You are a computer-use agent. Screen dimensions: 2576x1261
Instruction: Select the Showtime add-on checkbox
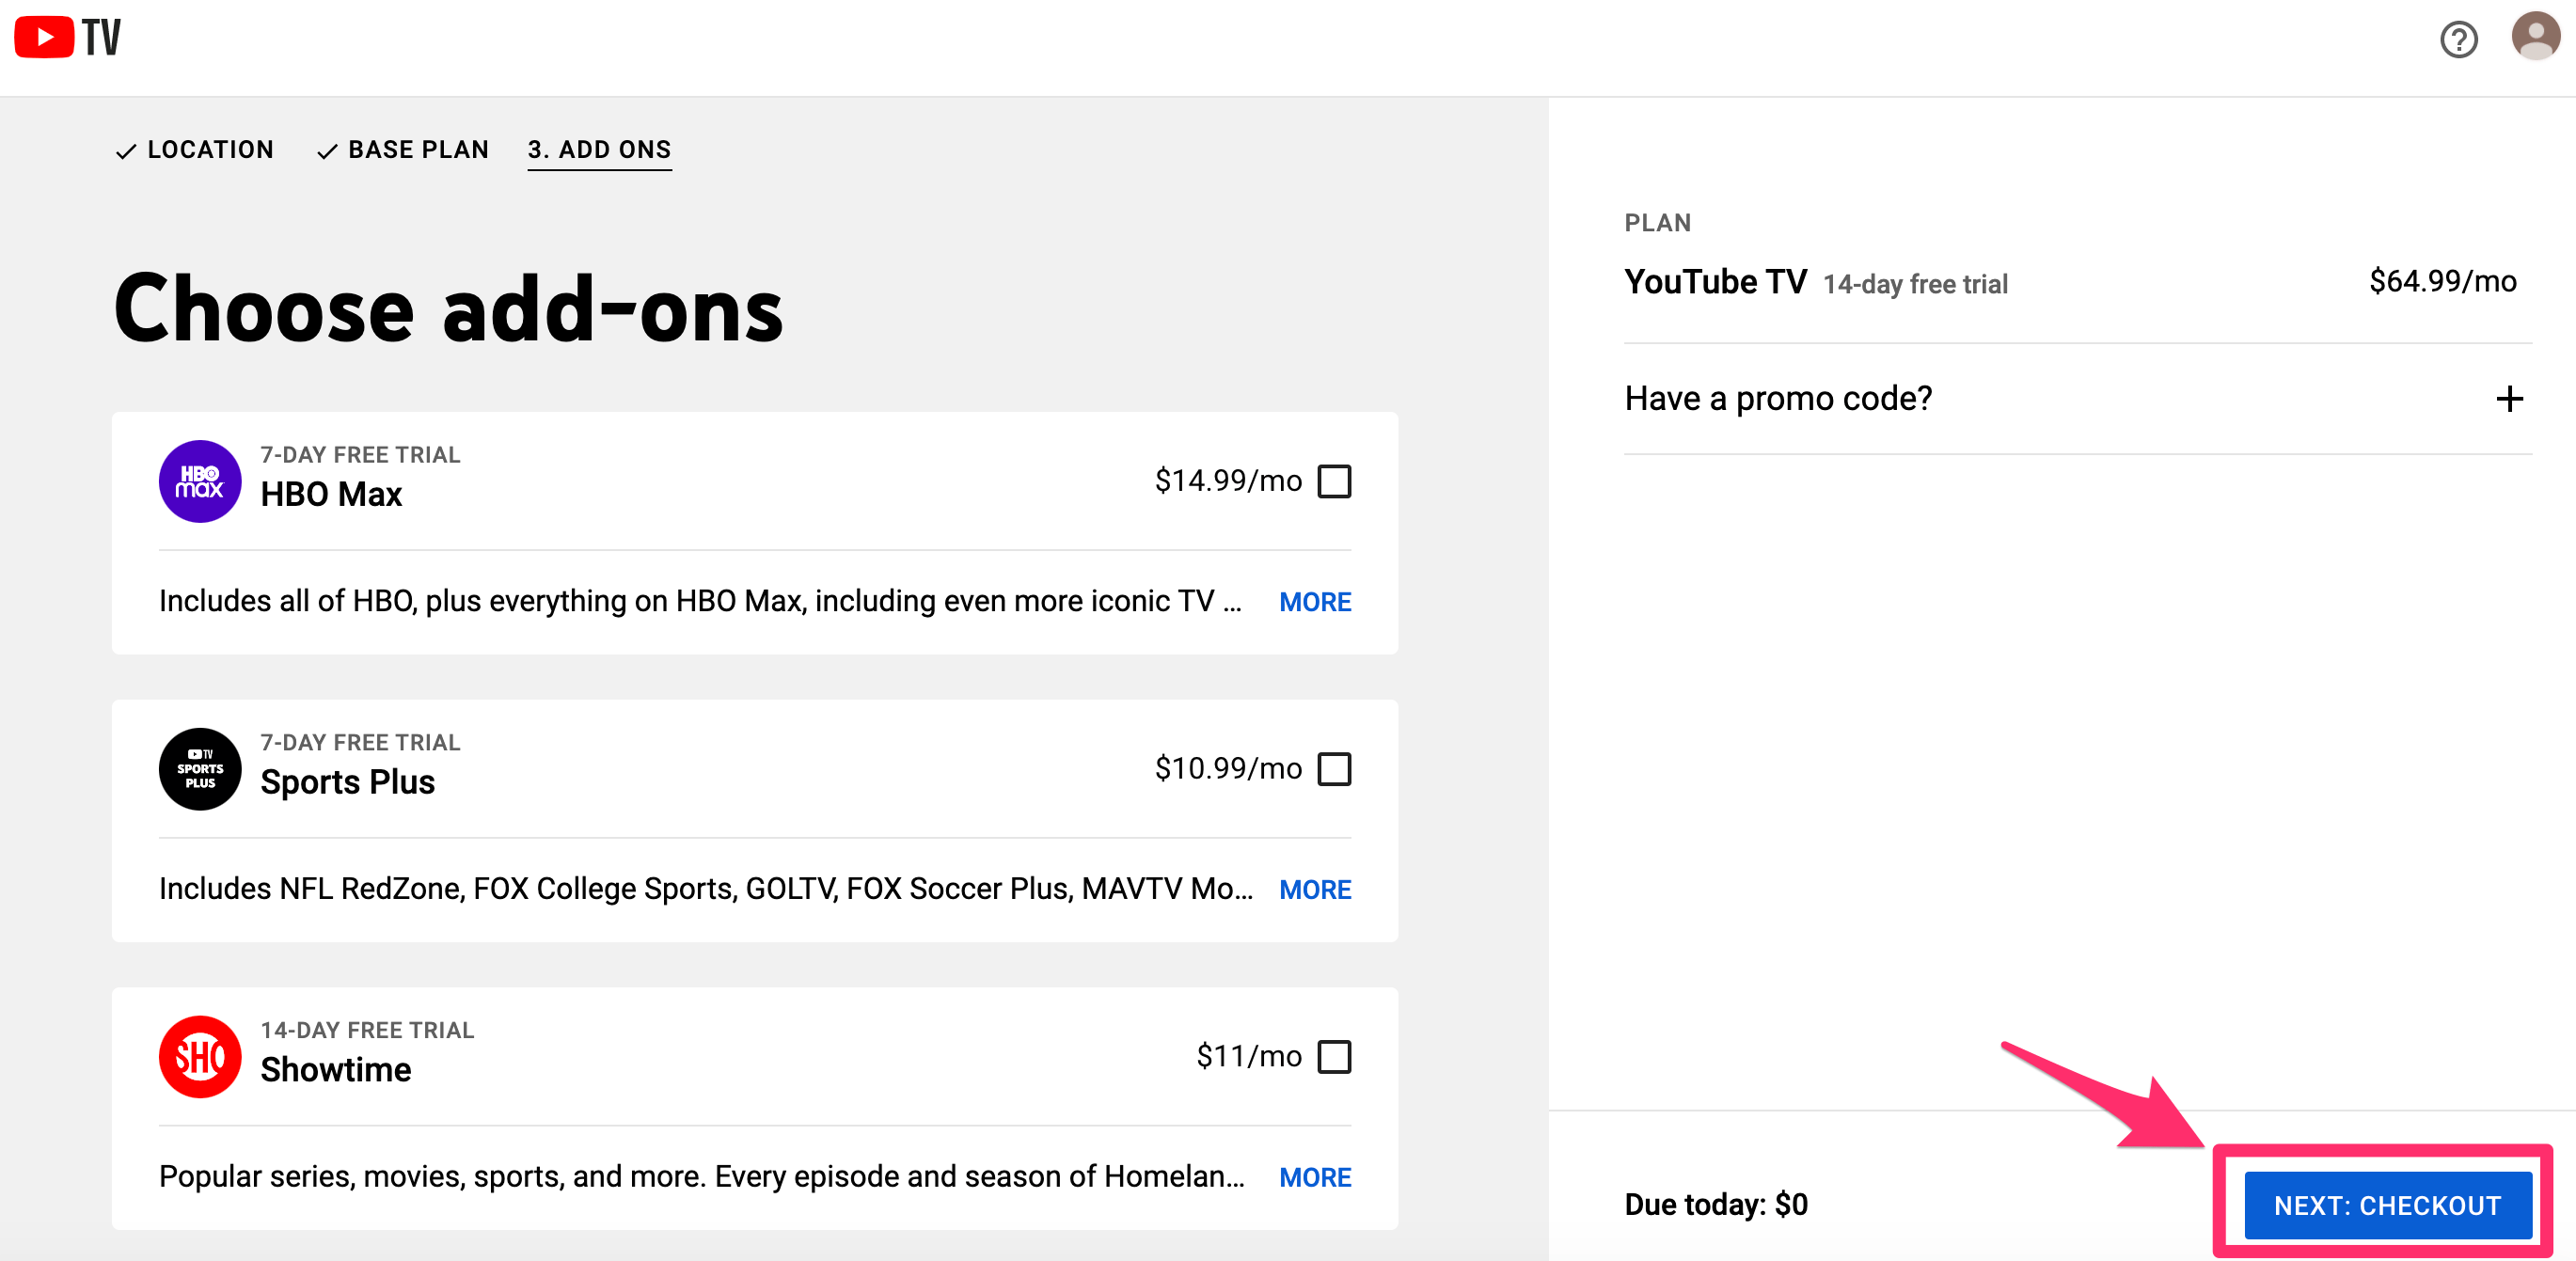[x=1334, y=1057]
